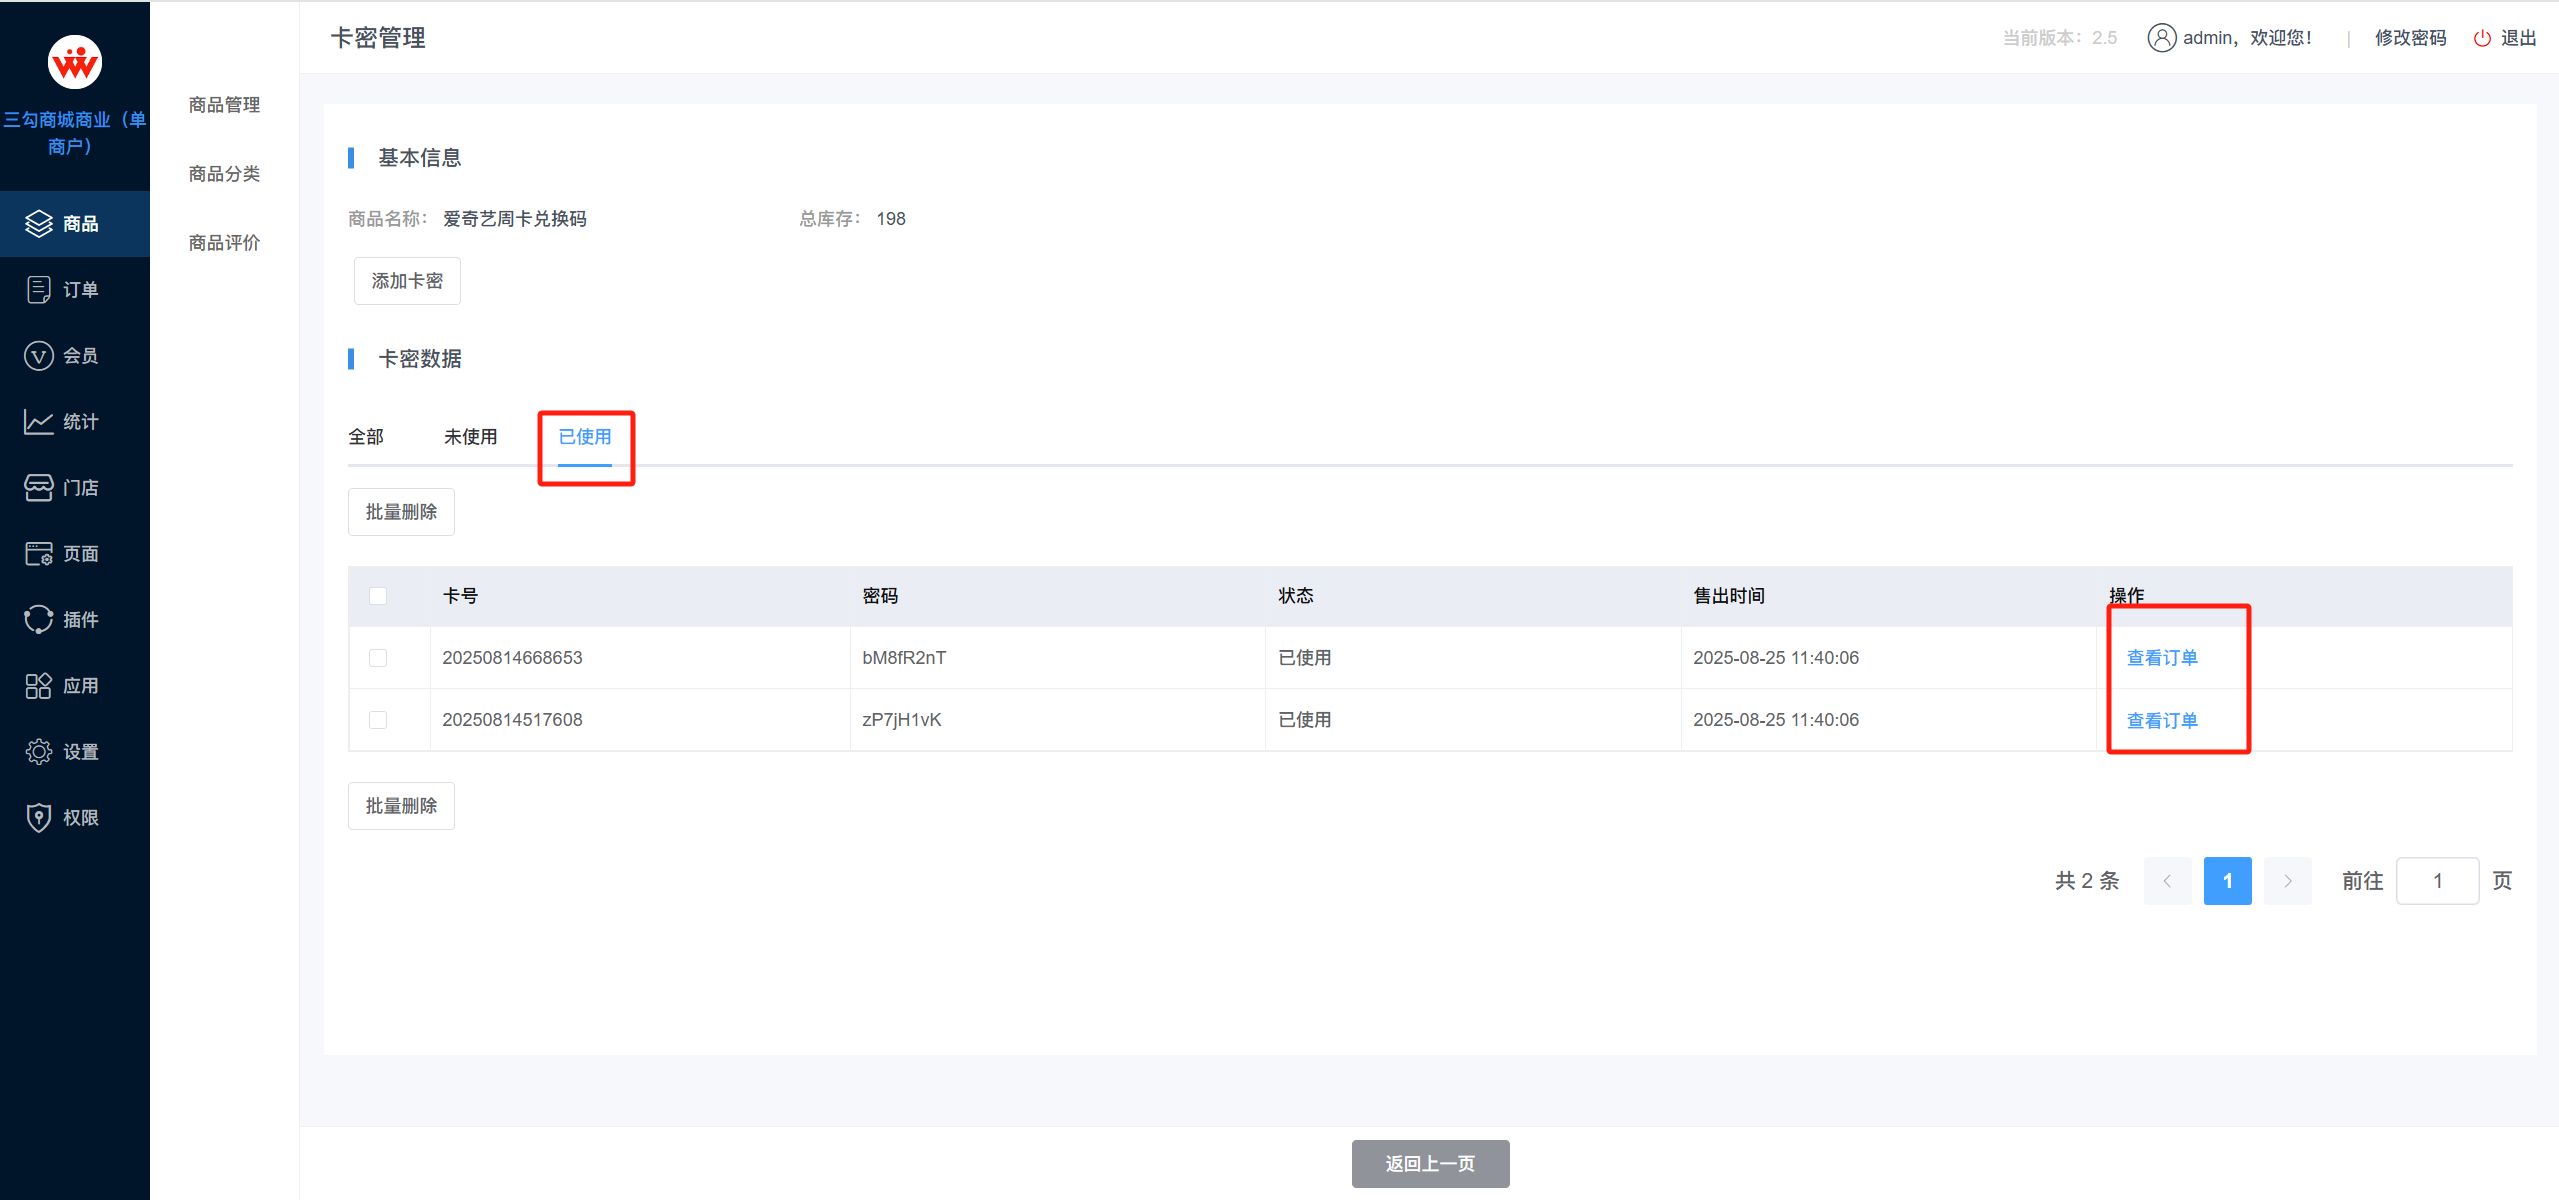
Task: Toggle the select-all checkbox in table header
Action: [x=378, y=596]
